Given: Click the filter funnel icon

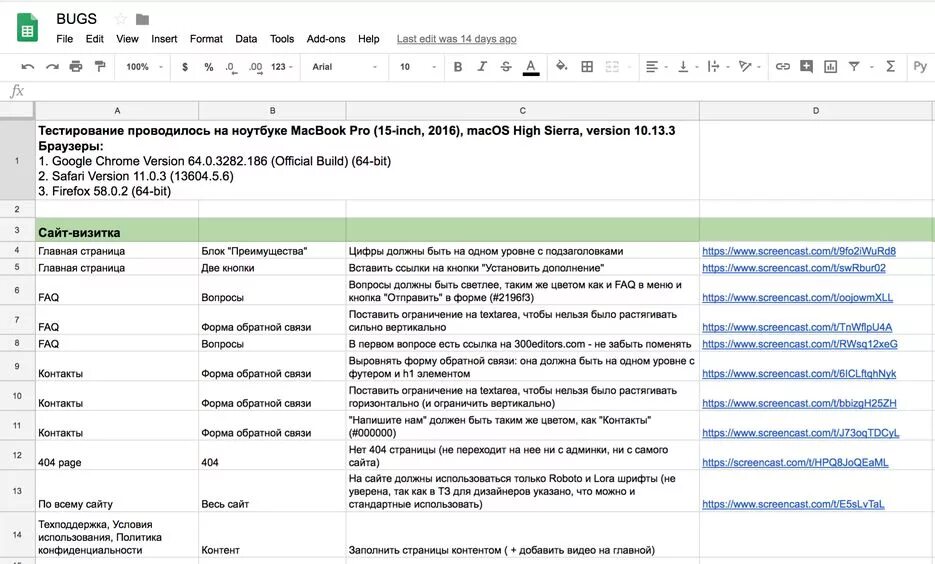Looking at the screenshot, I should [x=854, y=67].
